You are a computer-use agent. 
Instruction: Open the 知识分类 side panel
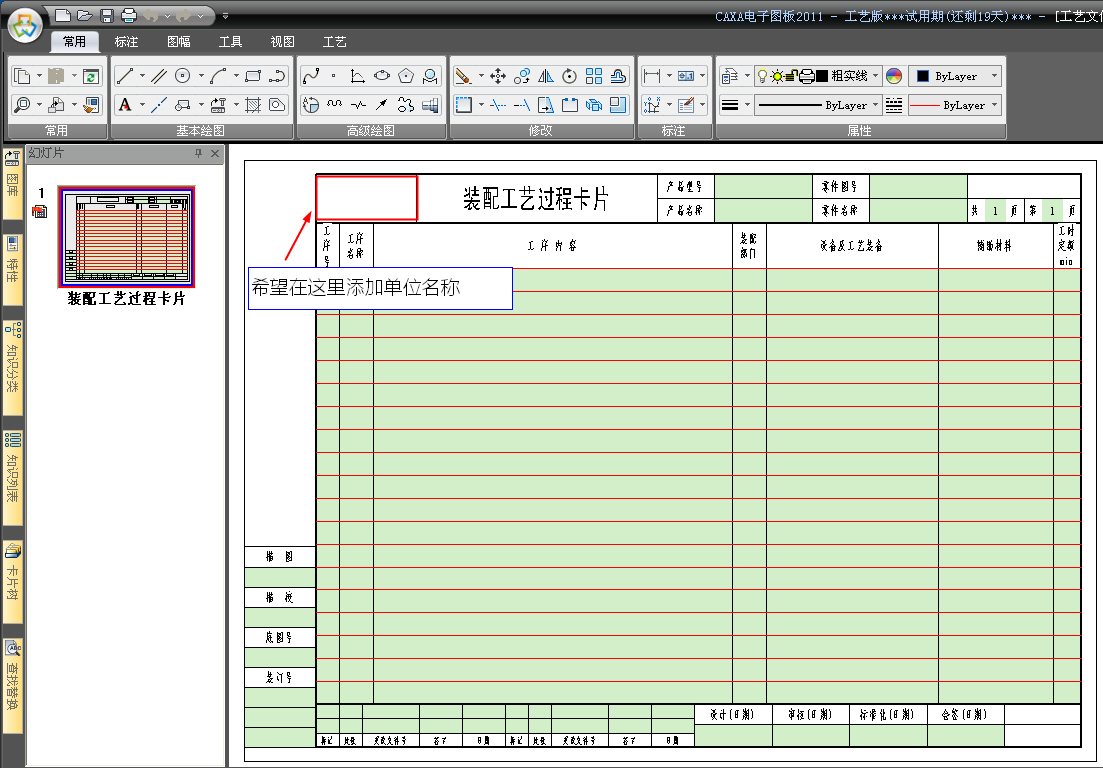point(13,360)
